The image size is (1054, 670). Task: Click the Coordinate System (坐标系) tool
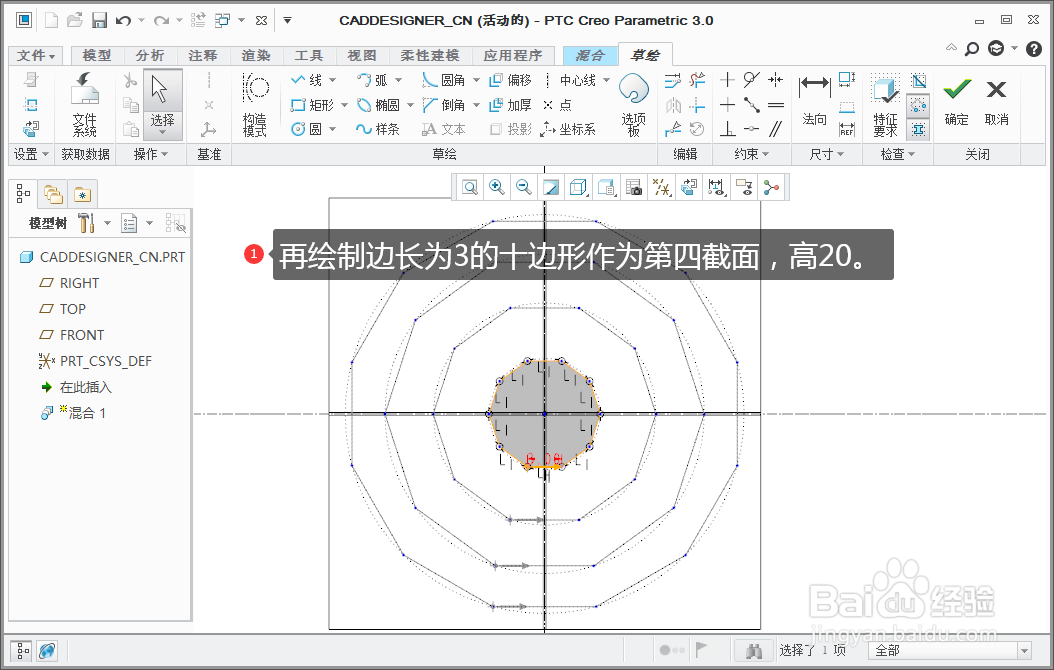click(x=569, y=129)
